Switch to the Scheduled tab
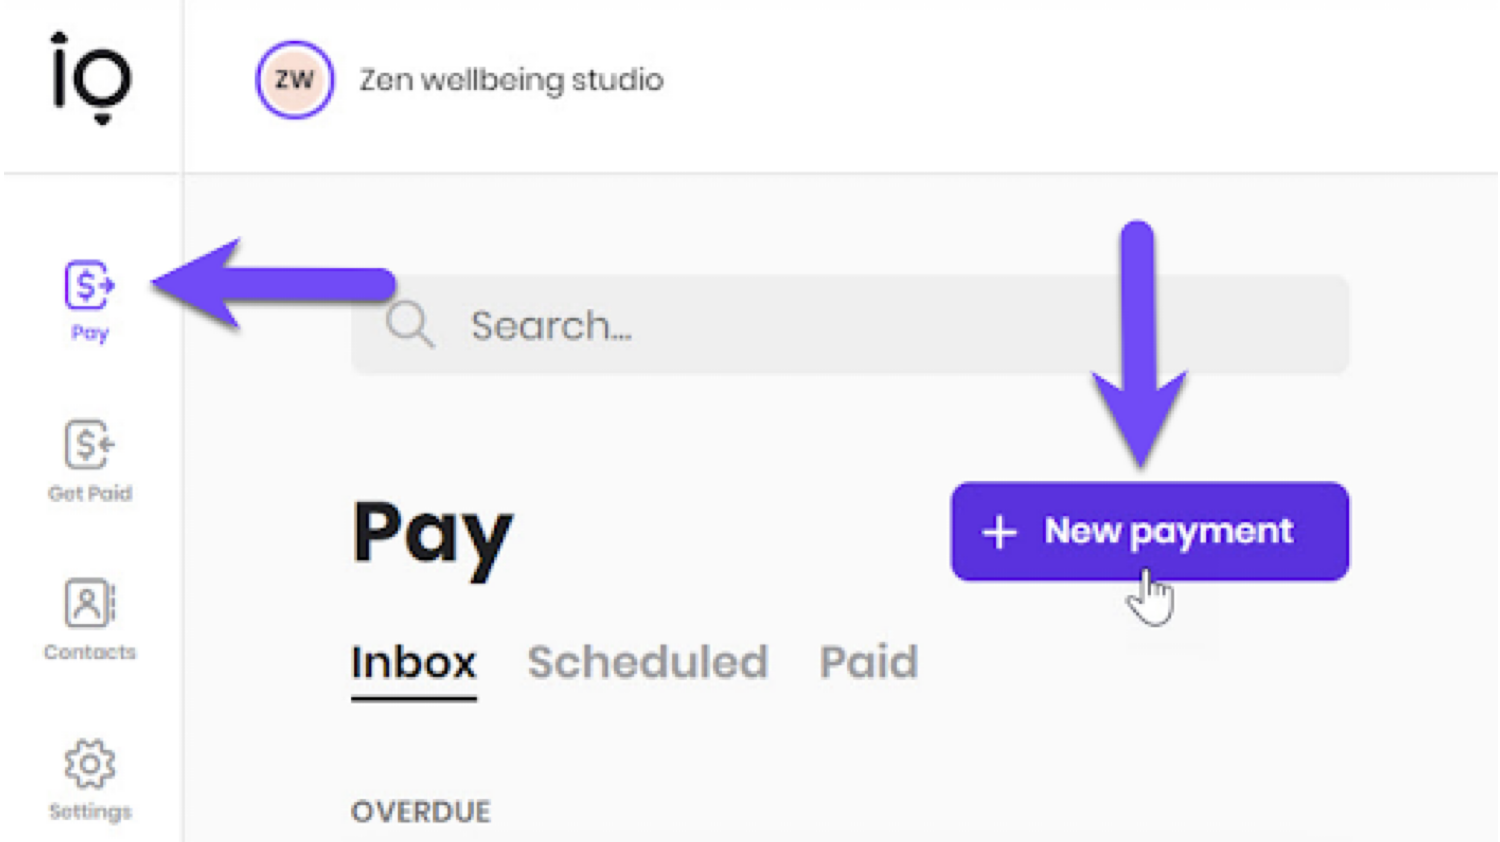Image resolution: width=1500 pixels, height=842 pixels. click(648, 663)
